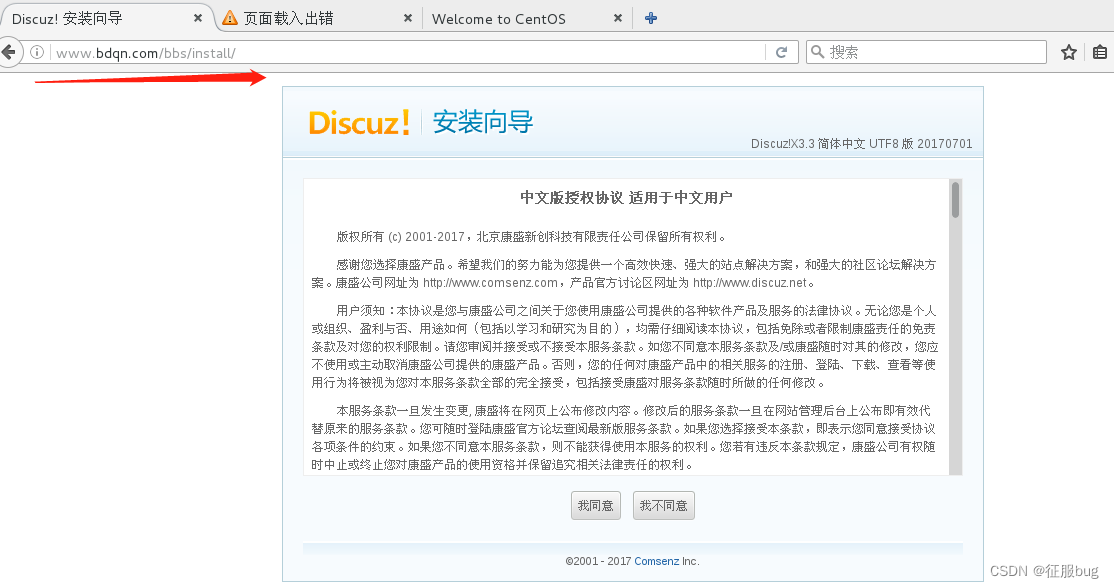Switch to Welcome to CentOS tab
This screenshot has width=1114, height=588.
click(526, 18)
